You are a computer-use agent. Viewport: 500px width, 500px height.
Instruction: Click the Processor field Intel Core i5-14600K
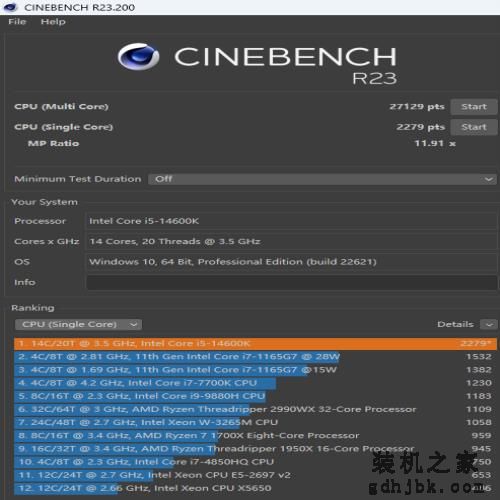(x=292, y=221)
